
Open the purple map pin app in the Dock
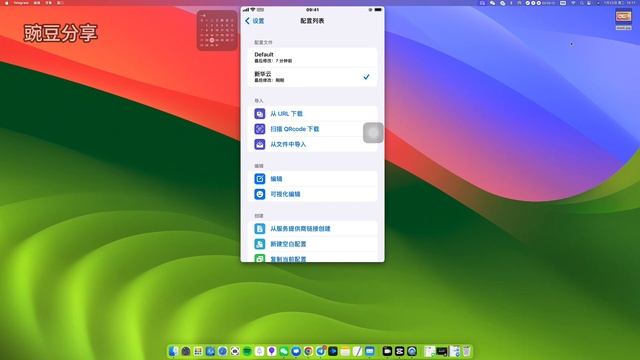click(271, 351)
